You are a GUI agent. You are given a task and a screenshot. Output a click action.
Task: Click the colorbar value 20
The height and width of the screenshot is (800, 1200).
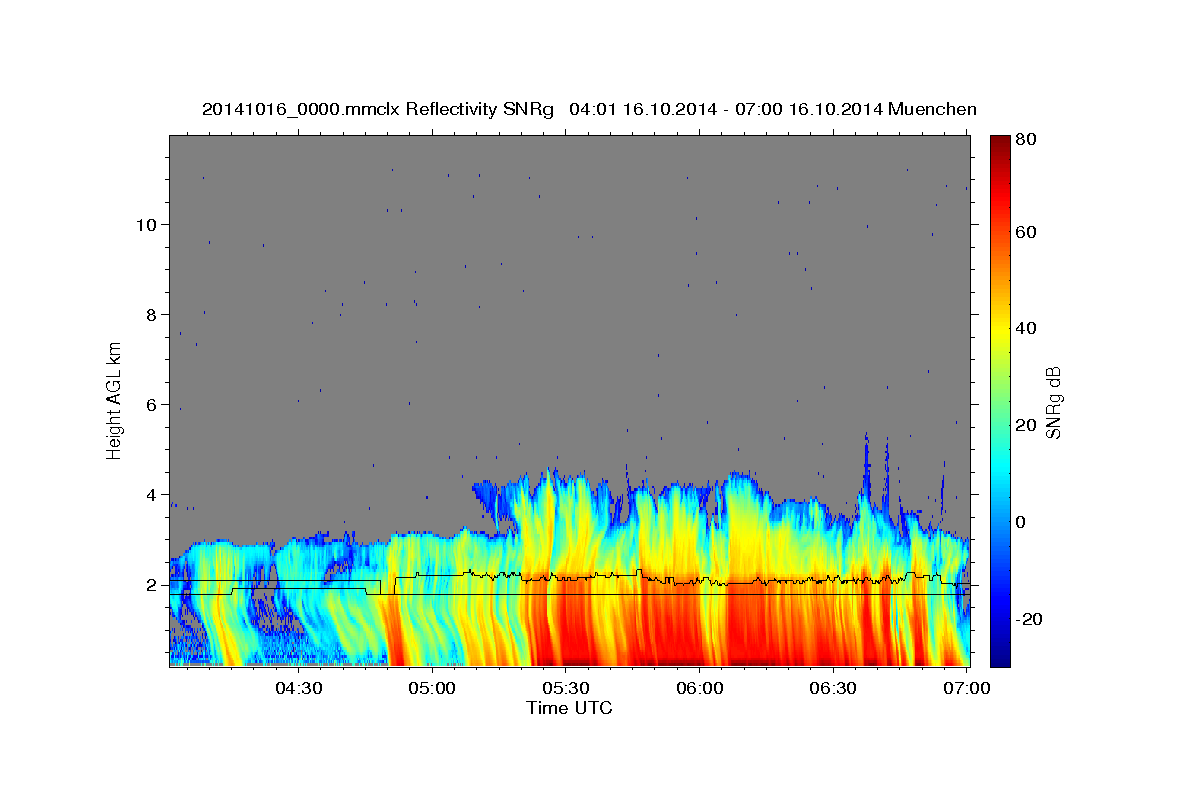coord(1027,425)
